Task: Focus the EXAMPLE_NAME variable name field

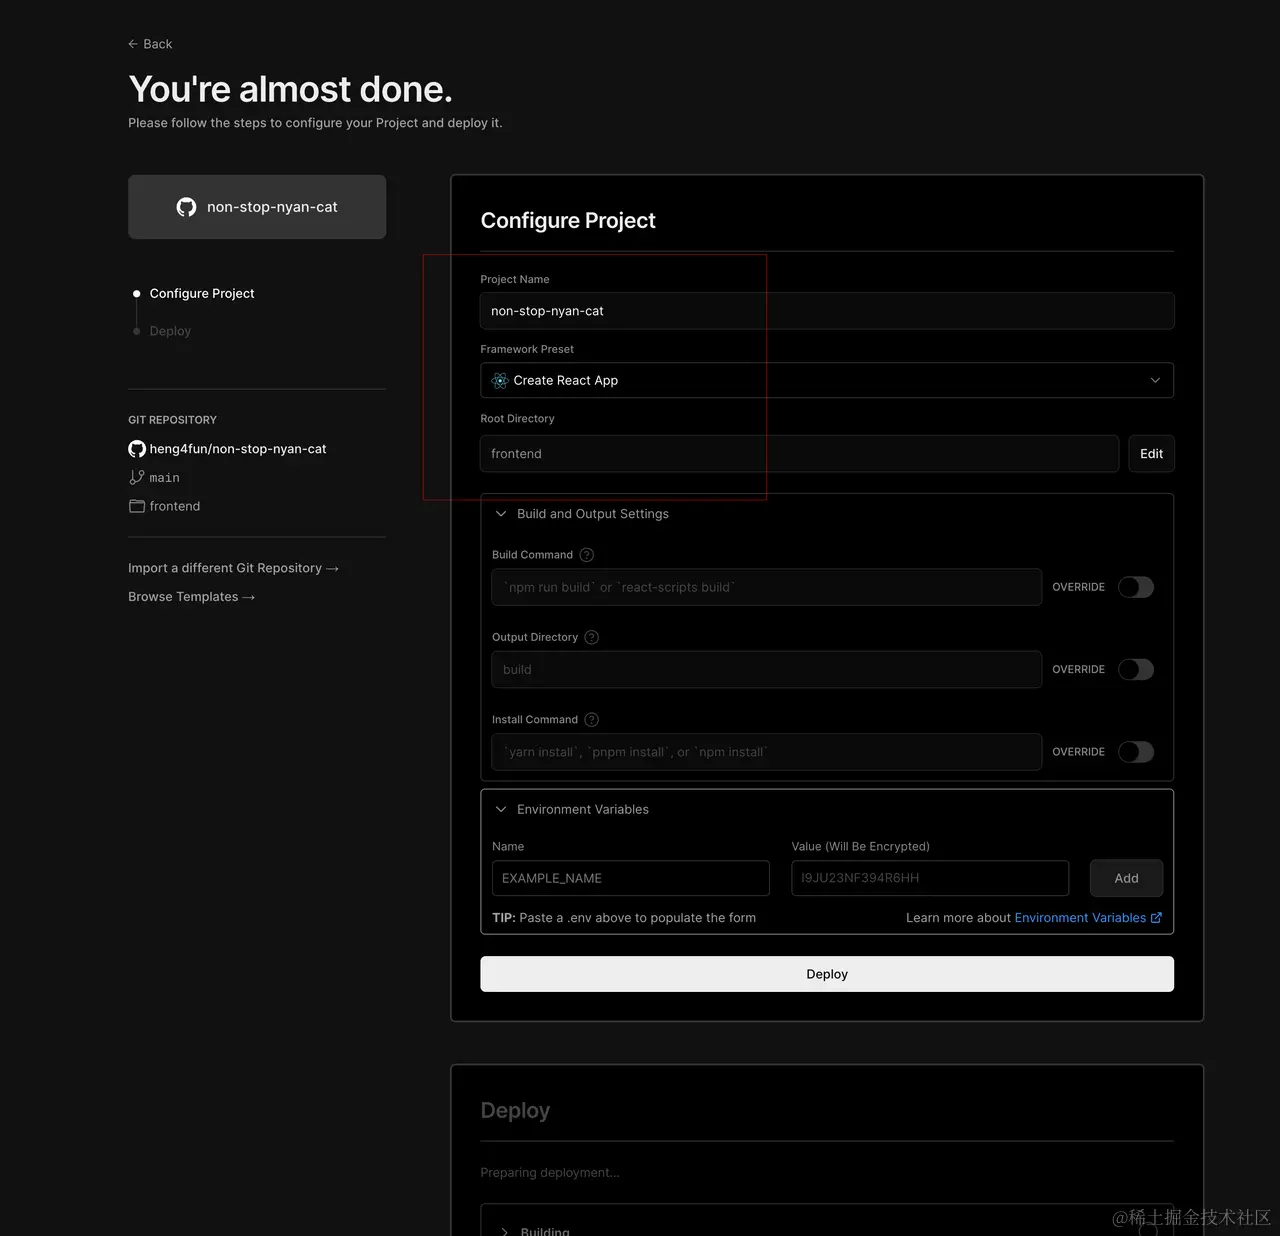Action: tap(630, 878)
